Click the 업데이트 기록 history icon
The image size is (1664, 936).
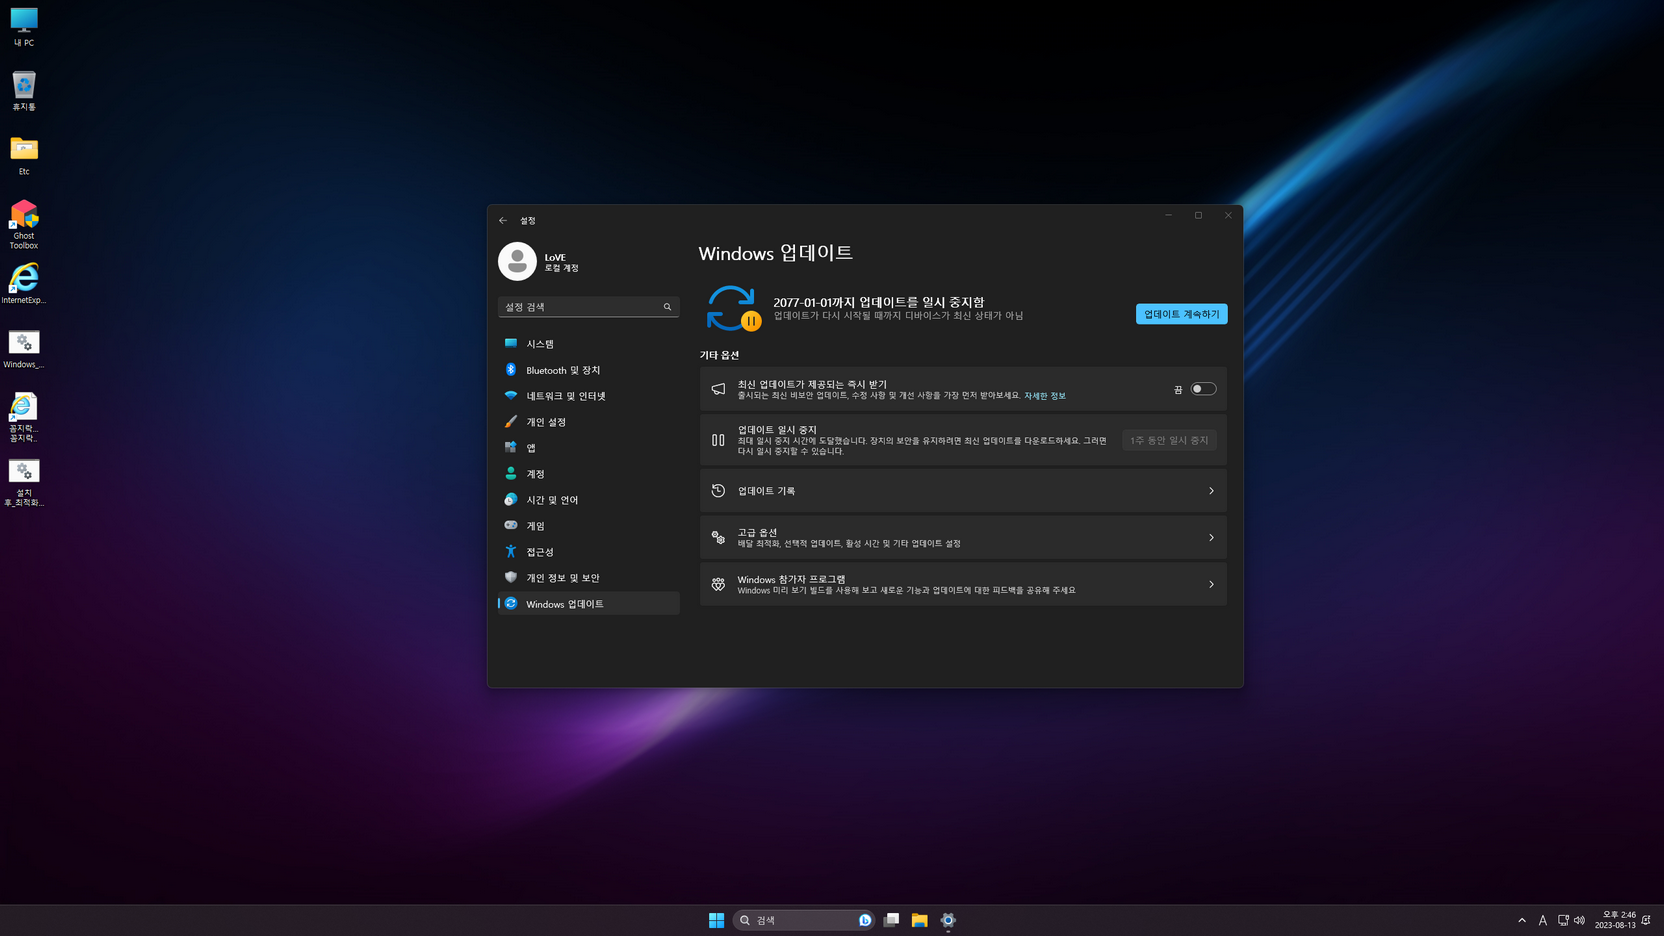[x=718, y=491]
